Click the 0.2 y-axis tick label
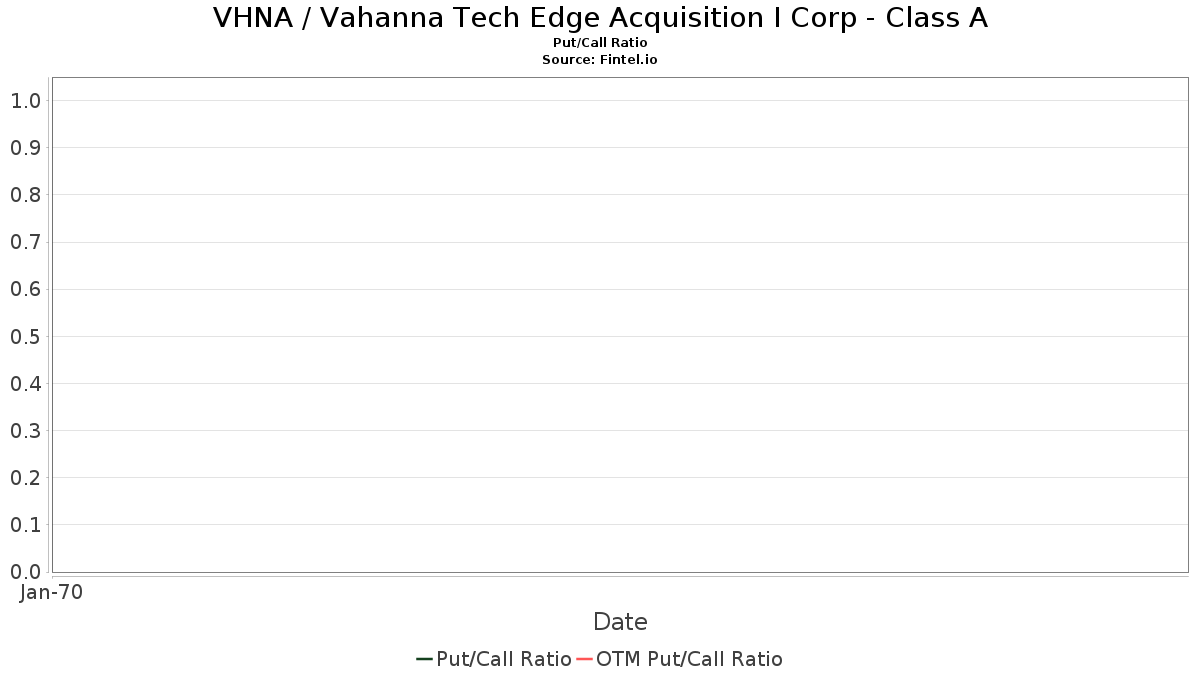Image resolution: width=1200 pixels, height=675 pixels. click(x=25, y=478)
